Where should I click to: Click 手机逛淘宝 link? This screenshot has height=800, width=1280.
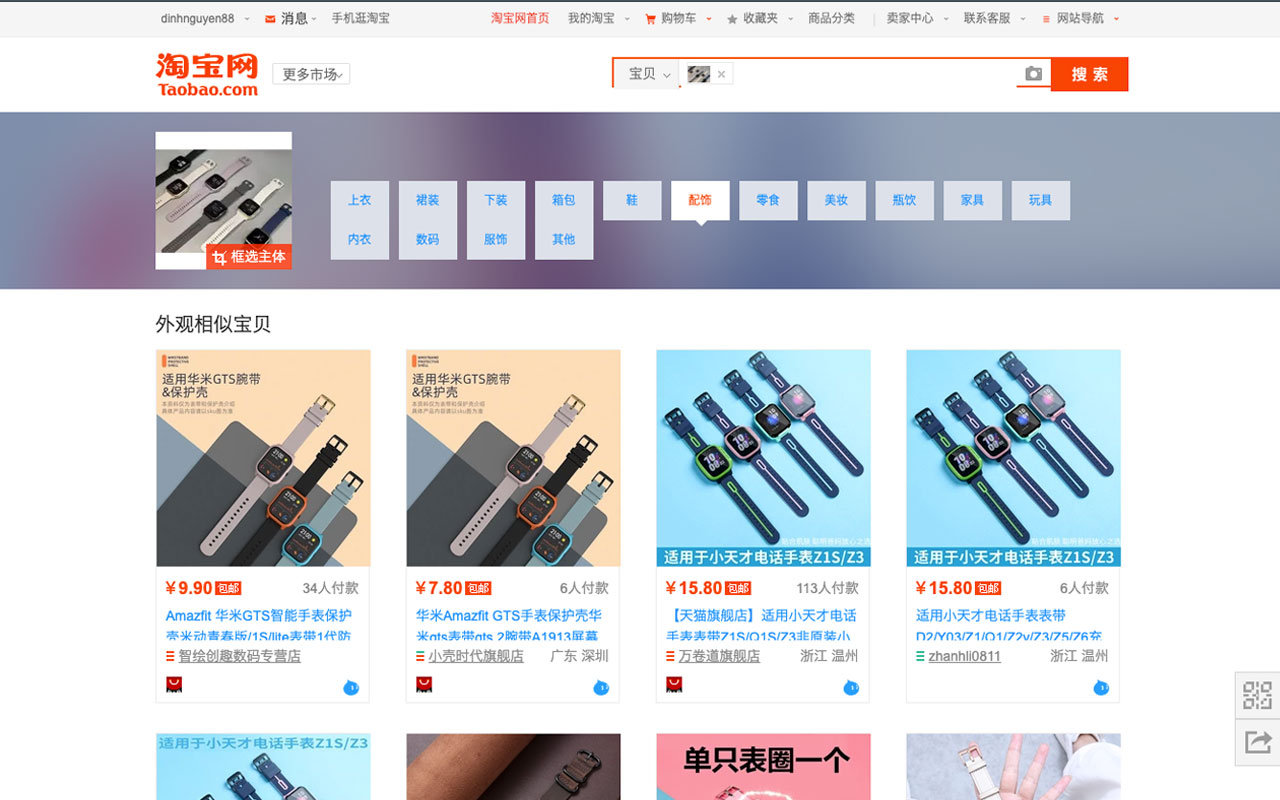360,18
